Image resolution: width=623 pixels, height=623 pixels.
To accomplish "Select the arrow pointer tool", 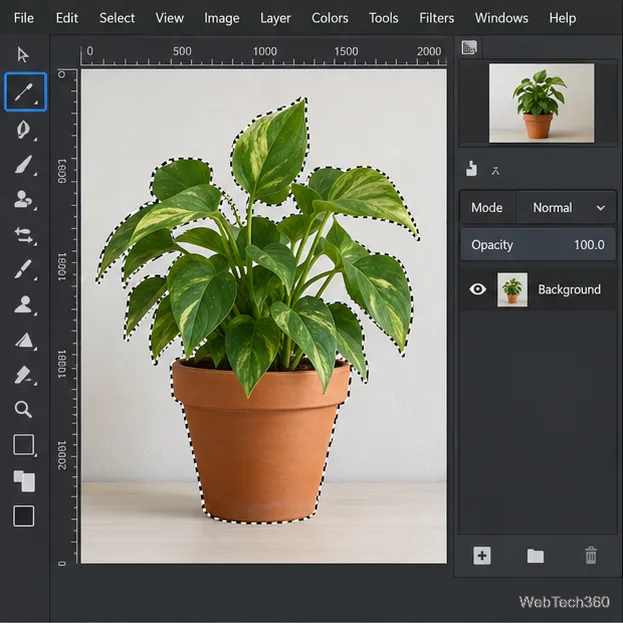I will (23, 55).
